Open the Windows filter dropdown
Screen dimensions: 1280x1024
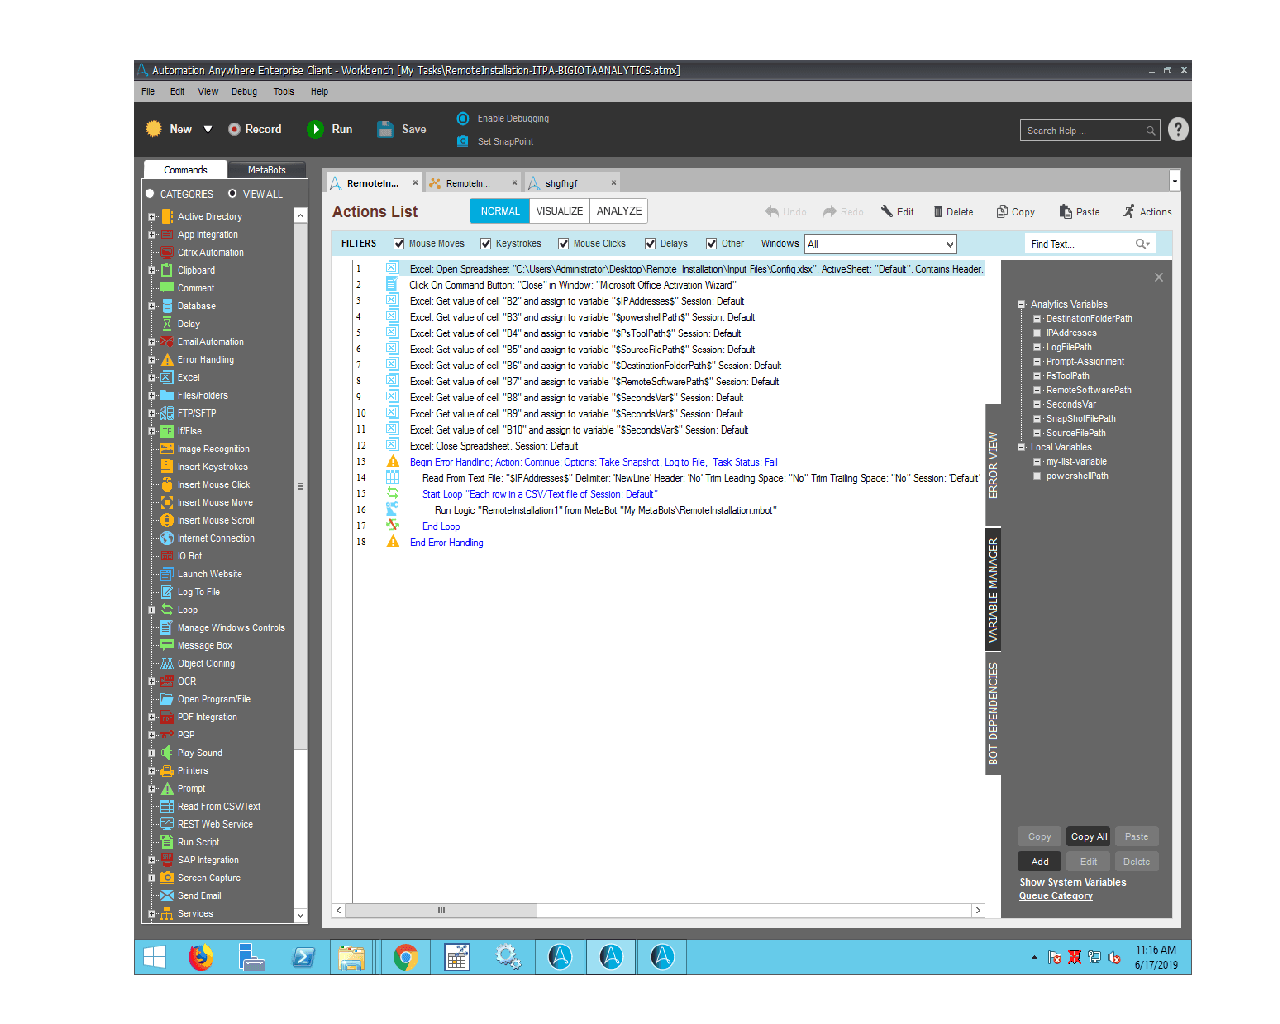(x=880, y=244)
